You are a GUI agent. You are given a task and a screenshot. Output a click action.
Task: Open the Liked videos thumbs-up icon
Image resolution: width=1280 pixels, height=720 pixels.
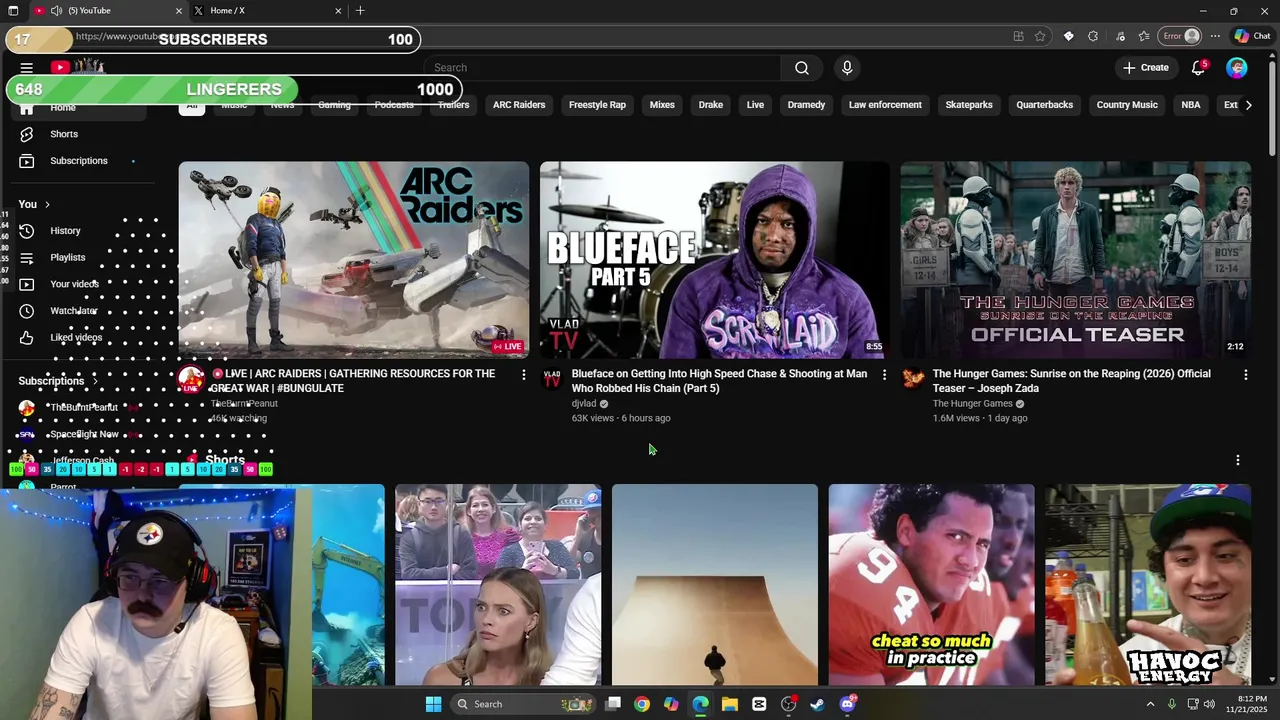(x=27, y=338)
